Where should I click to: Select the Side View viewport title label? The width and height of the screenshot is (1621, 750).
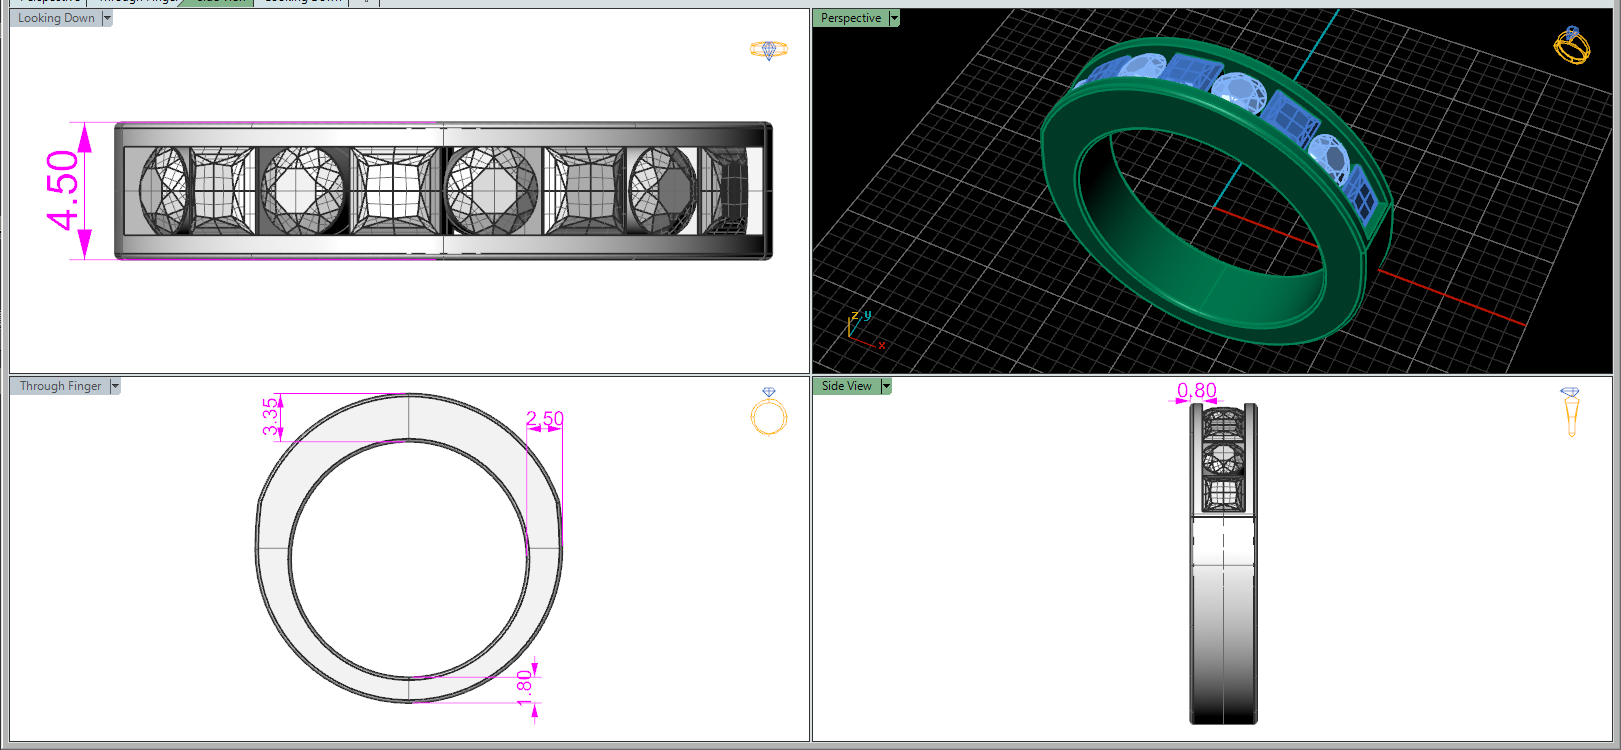[847, 386]
